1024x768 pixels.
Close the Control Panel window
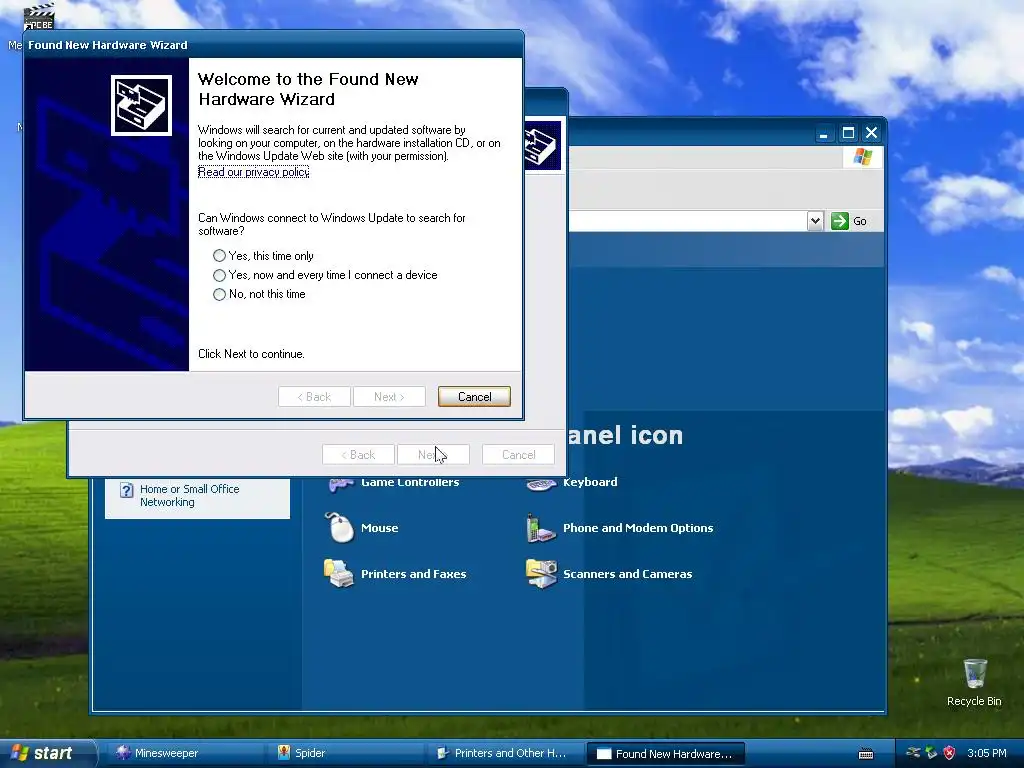[871, 133]
